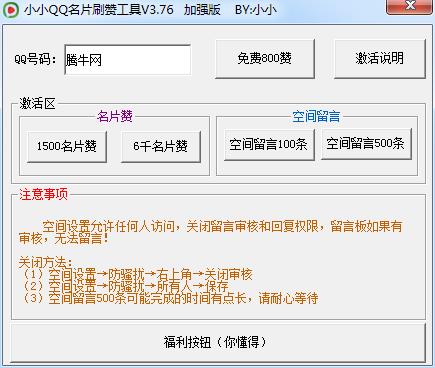
Task: Click 空间留言100条 button
Action: (x=269, y=145)
